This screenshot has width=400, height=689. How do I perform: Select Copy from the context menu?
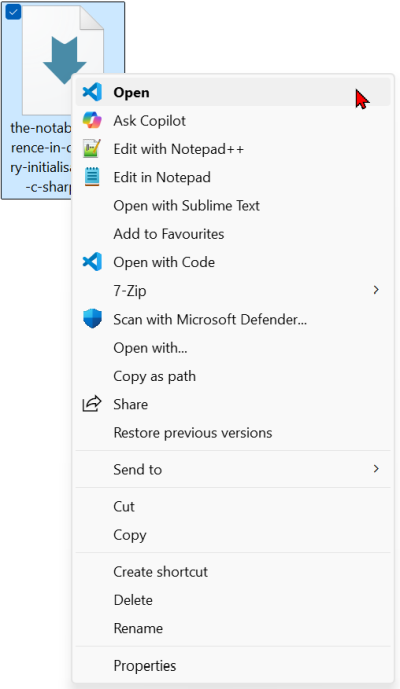click(233, 535)
